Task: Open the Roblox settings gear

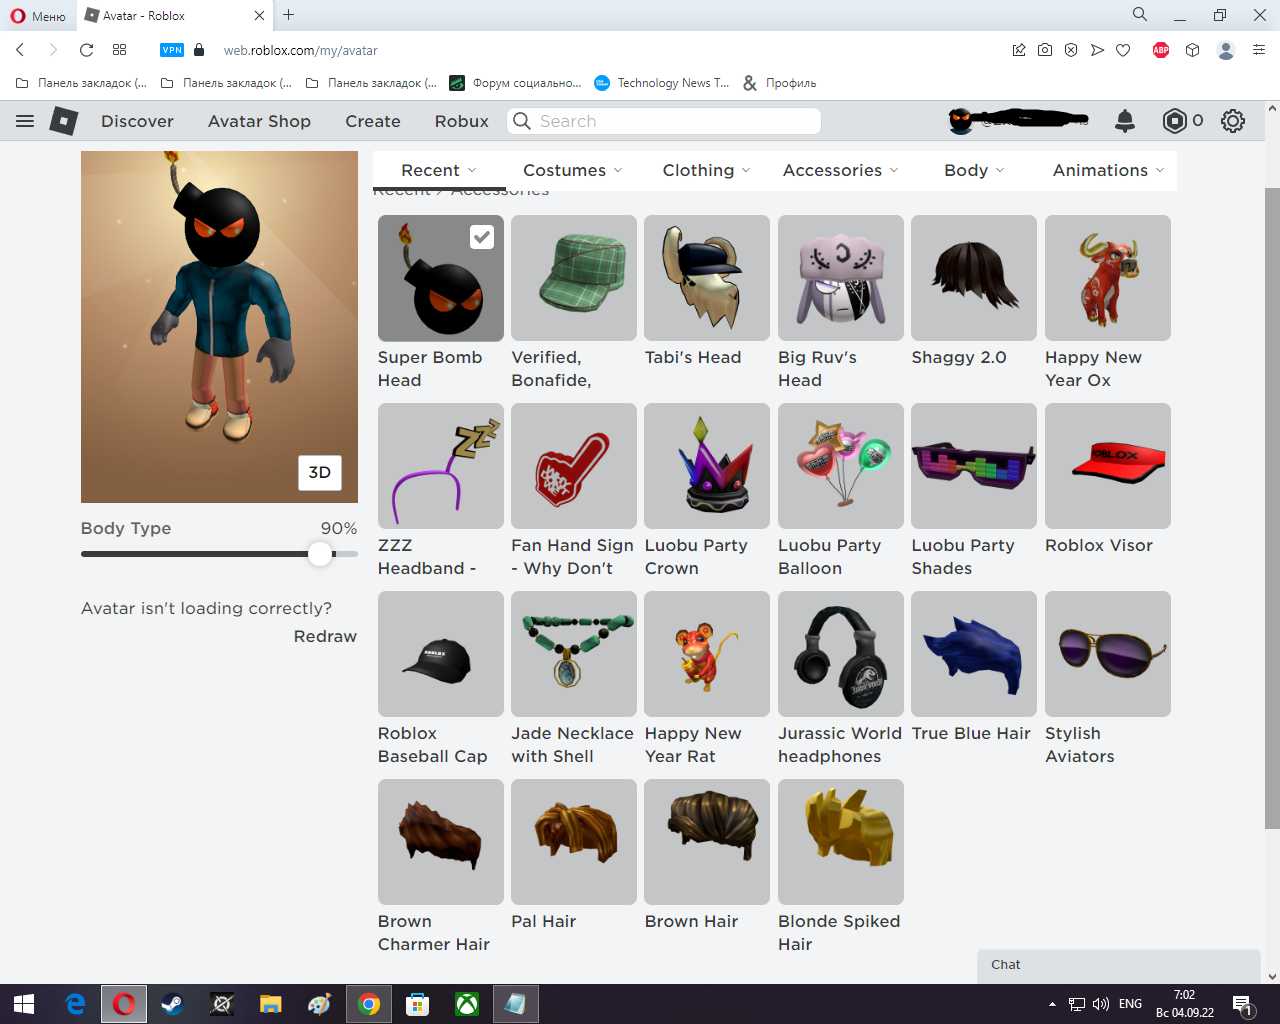Action: (1233, 121)
